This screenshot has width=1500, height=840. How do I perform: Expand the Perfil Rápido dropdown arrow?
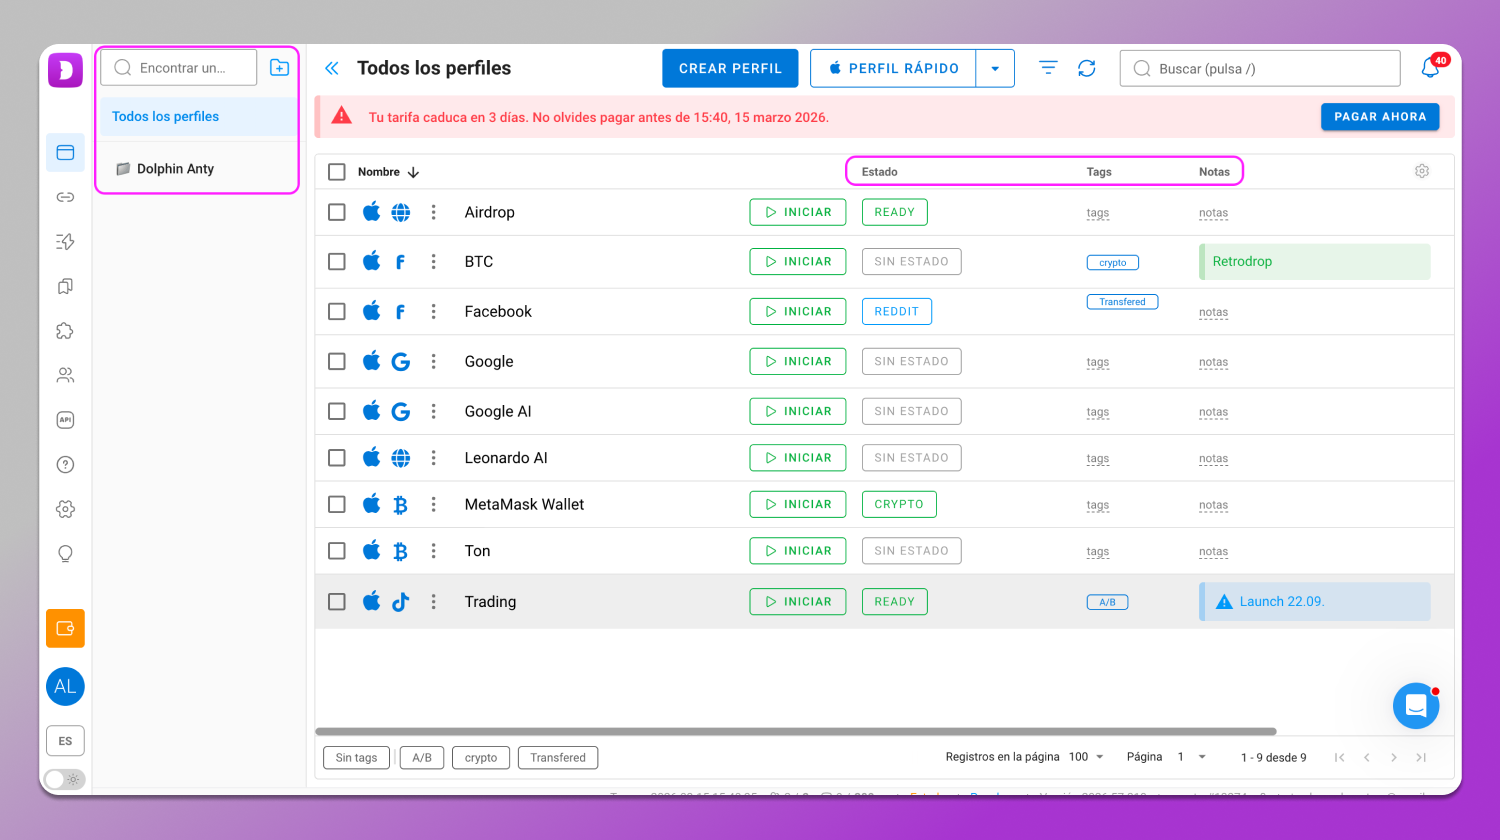click(x=995, y=69)
